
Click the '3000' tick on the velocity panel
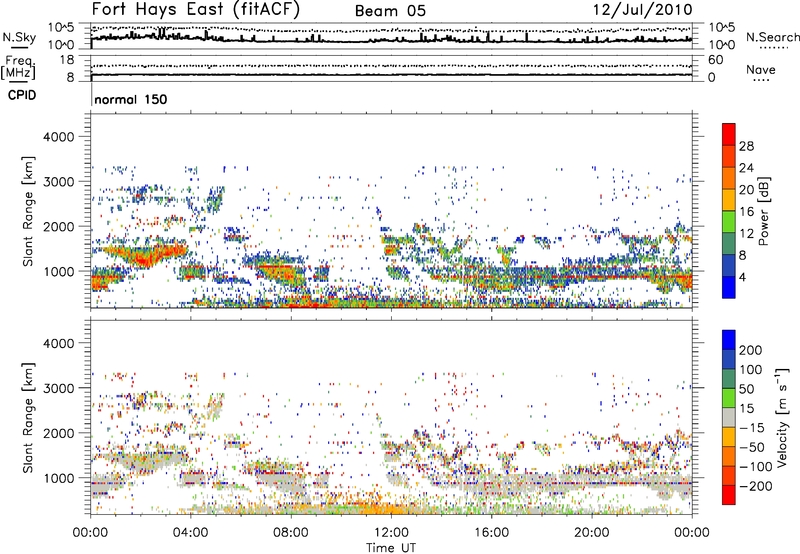point(59,388)
